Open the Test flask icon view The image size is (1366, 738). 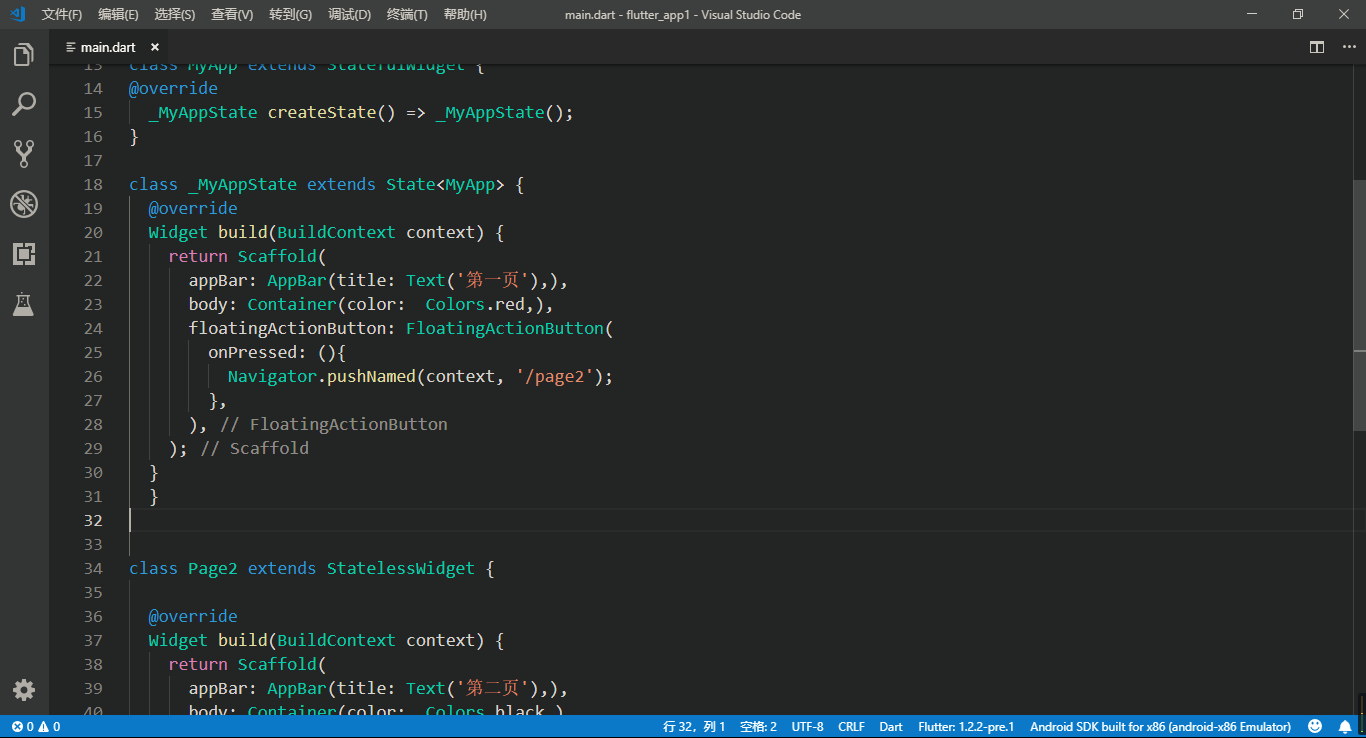point(24,304)
